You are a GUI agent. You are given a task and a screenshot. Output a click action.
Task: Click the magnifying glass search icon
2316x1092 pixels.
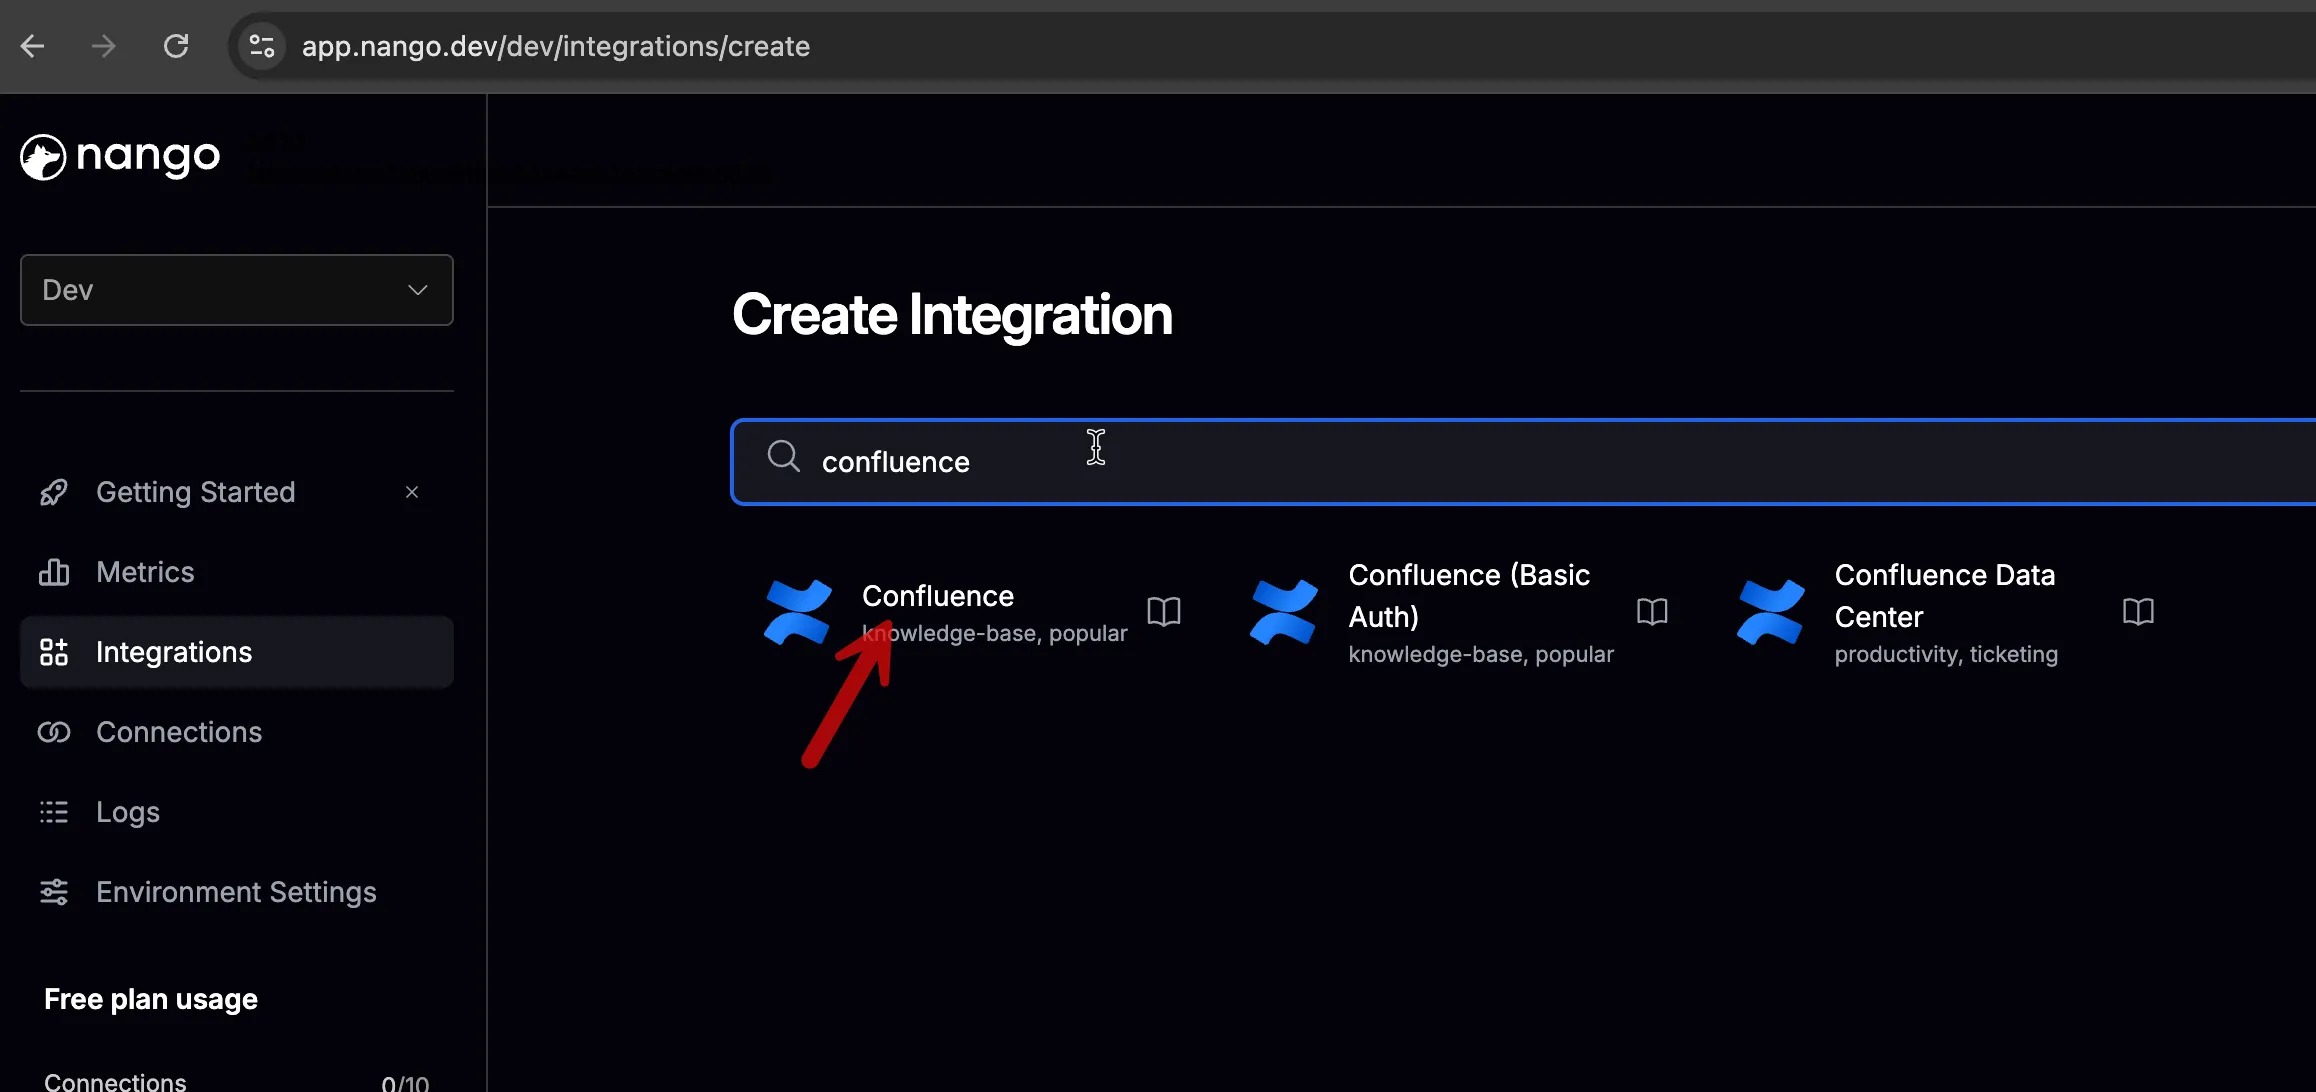pyautogui.click(x=783, y=457)
